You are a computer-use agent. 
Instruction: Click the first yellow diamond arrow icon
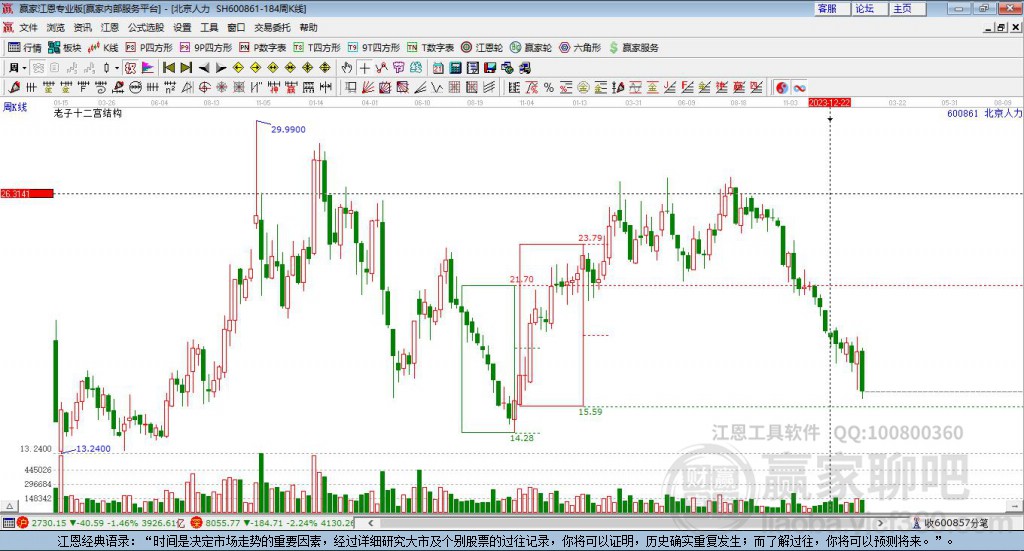click(x=238, y=68)
